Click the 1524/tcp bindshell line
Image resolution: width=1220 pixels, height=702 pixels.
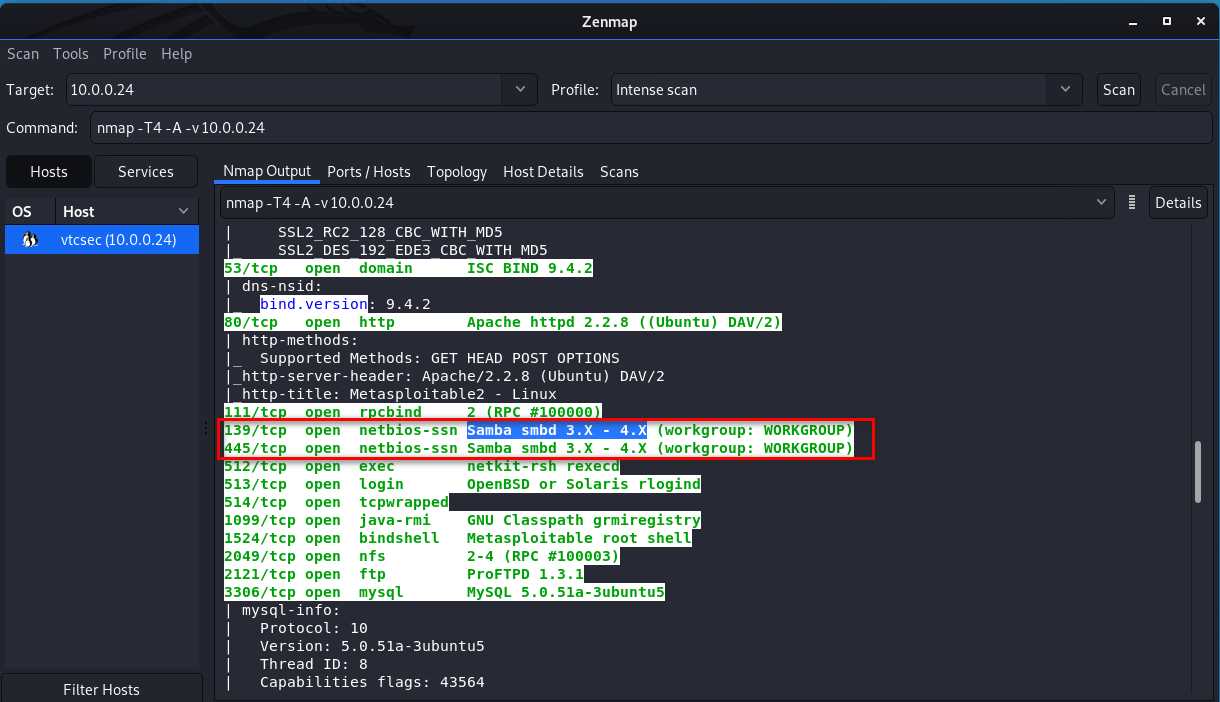[x=458, y=538]
